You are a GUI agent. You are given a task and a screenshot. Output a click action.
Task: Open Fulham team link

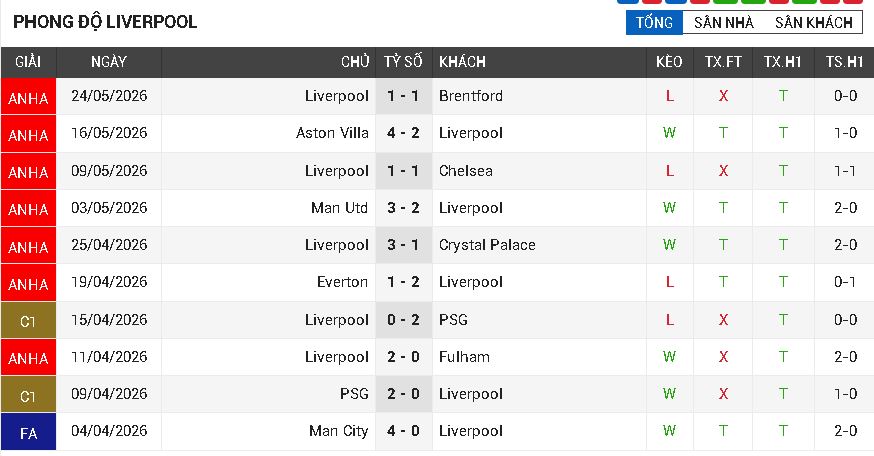click(x=464, y=357)
